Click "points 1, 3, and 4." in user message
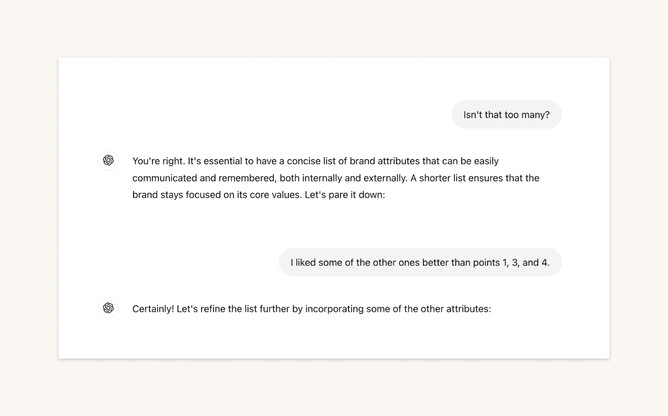668x416 pixels. click(504, 263)
